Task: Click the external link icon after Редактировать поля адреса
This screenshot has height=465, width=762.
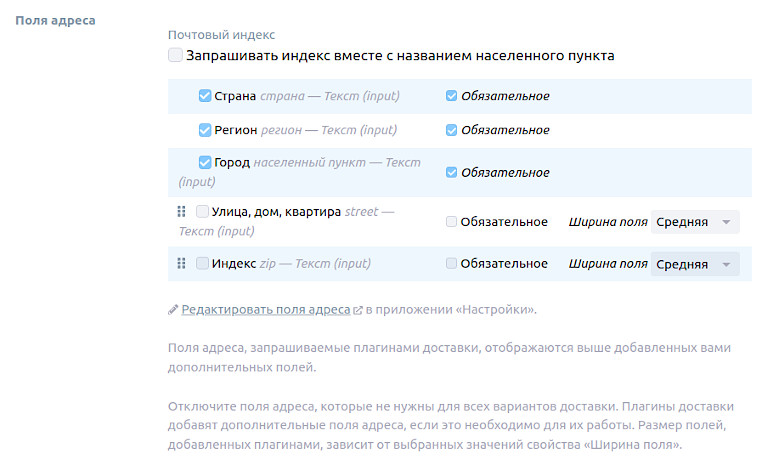Action: [358, 311]
